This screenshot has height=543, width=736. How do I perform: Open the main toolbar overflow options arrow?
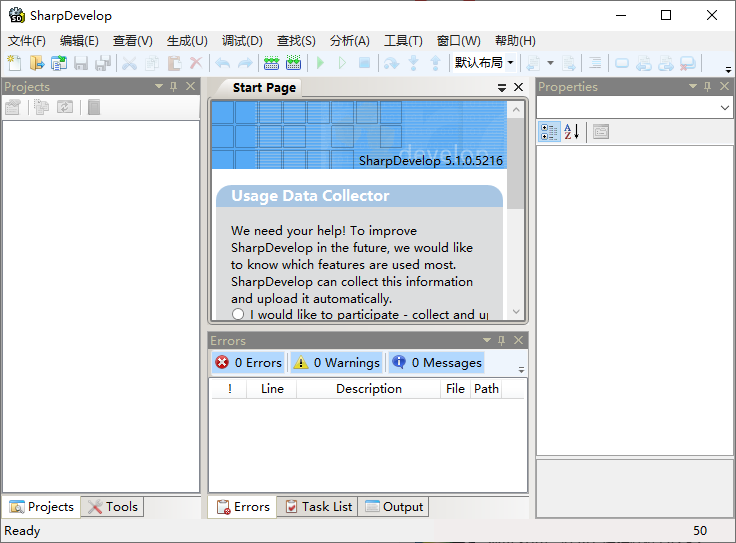728,69
